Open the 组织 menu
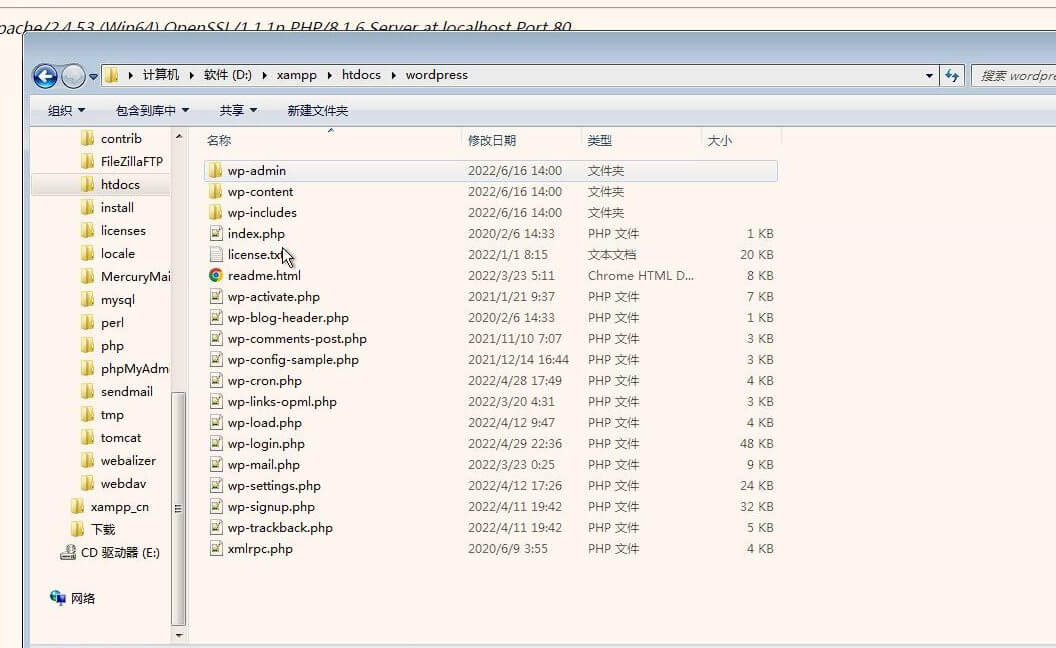Screen dimensions: 1056x648 tap(66, 110)
